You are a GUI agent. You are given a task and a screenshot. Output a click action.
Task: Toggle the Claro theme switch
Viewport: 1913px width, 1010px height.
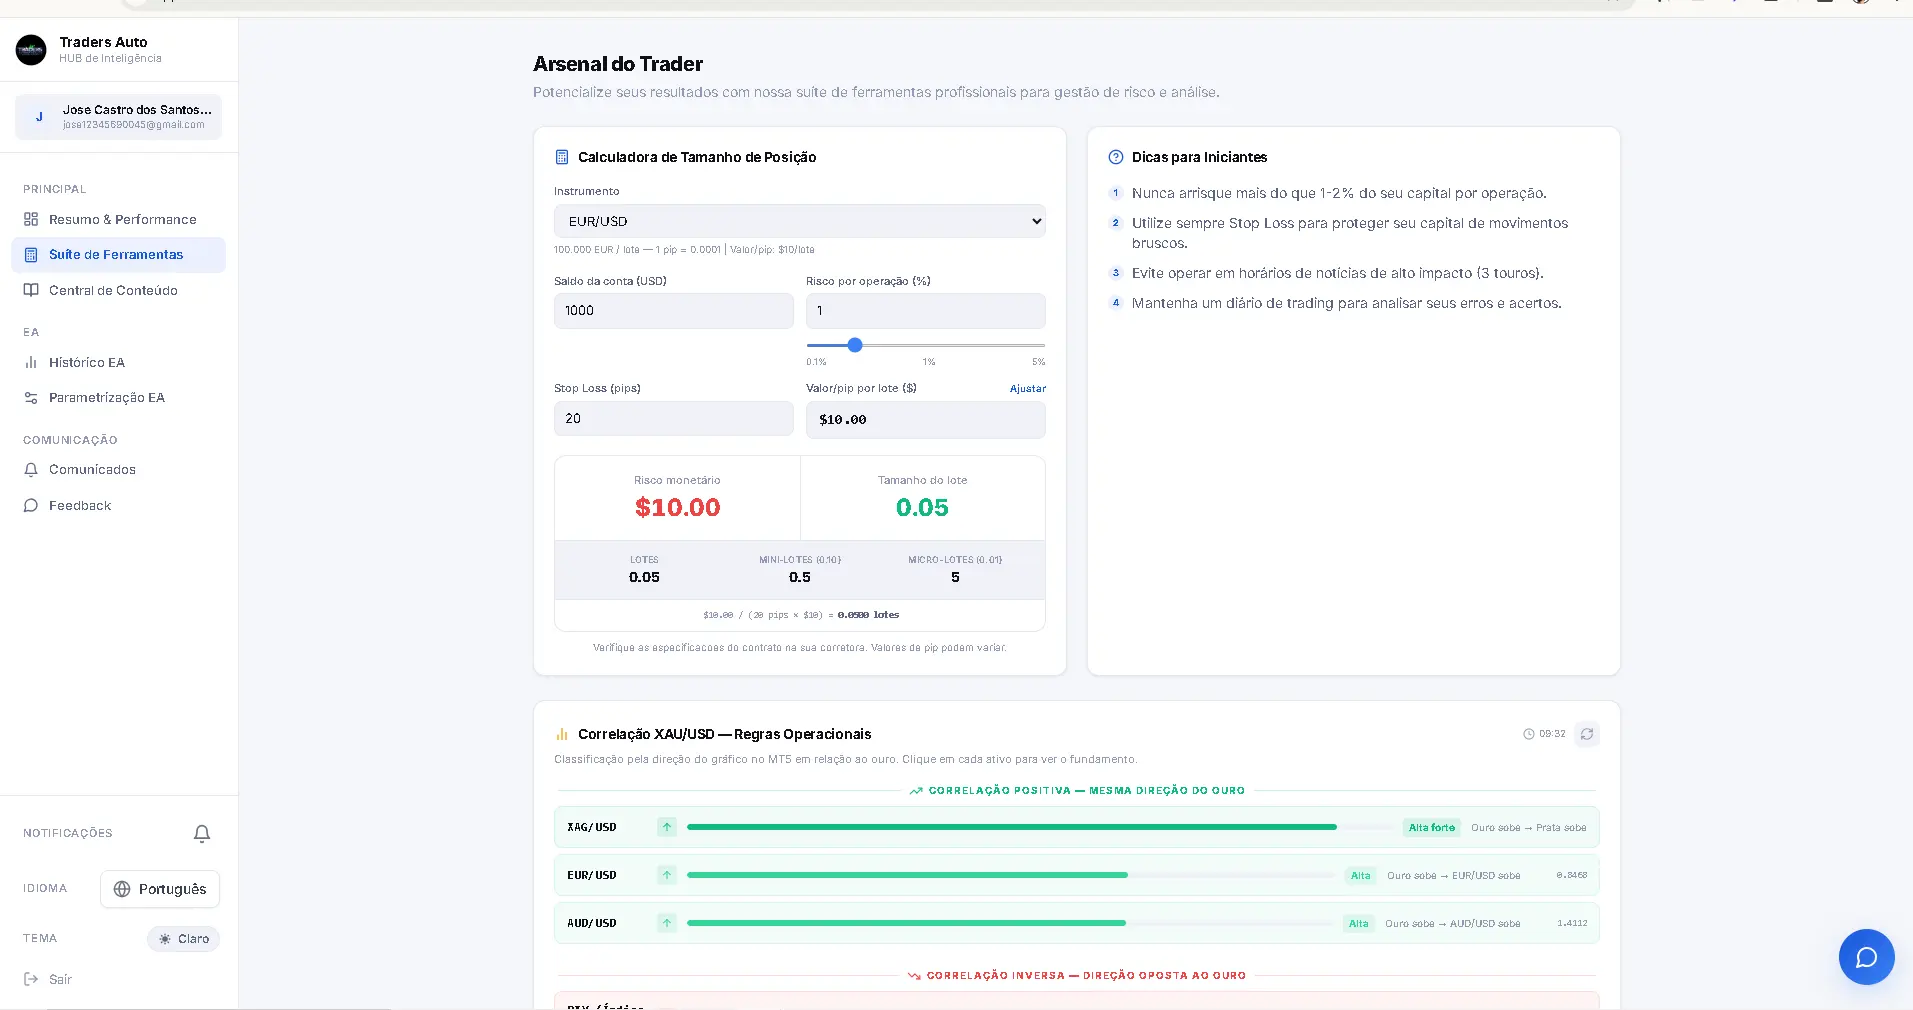click(x=184, y=939)
